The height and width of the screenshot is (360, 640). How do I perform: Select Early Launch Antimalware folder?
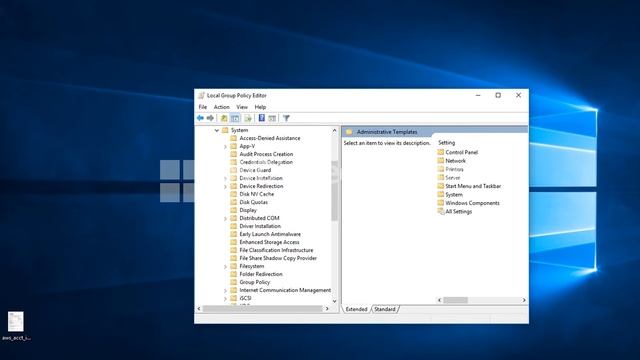[270, 234]
